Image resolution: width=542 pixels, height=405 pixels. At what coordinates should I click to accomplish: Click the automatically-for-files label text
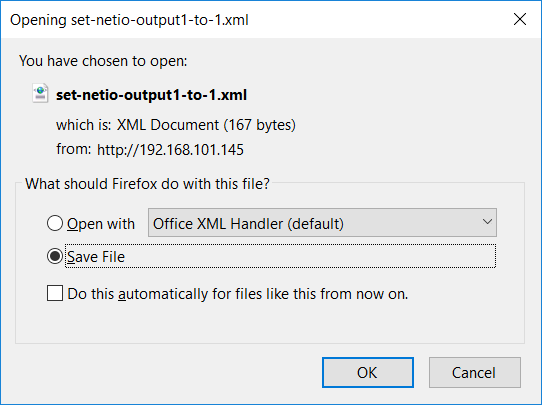click(x=238, y=294)
